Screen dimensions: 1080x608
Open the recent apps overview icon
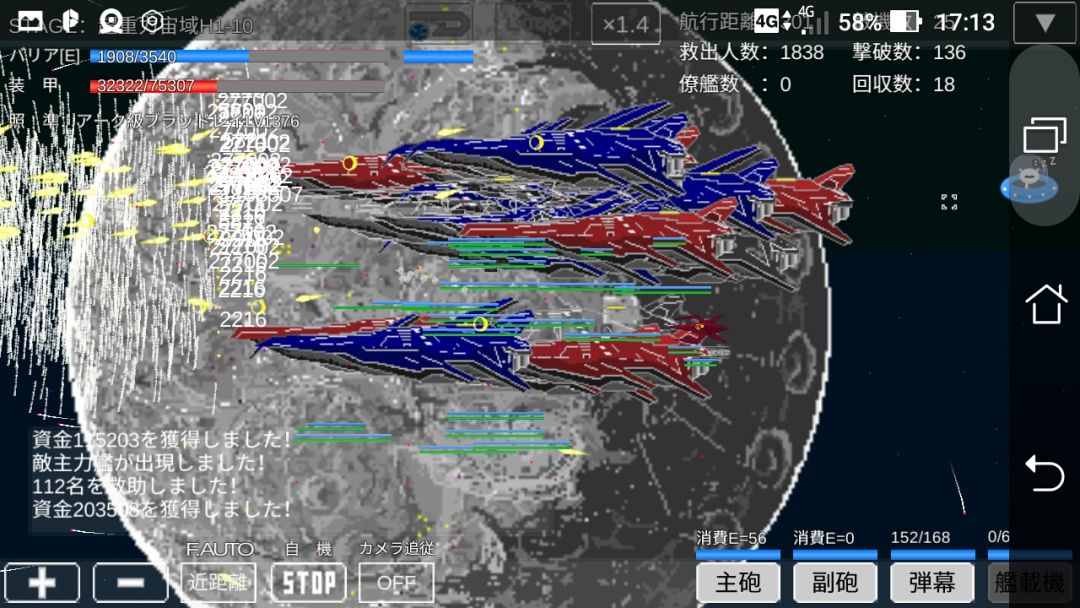pos(1044,135)
